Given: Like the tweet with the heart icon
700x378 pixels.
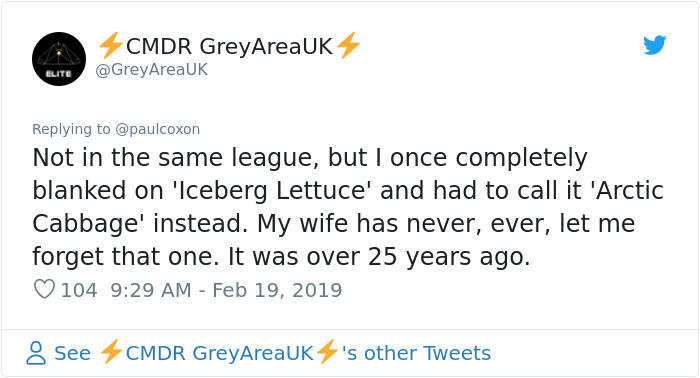Looking at the screenshot, I should click(x=44, y=289).
